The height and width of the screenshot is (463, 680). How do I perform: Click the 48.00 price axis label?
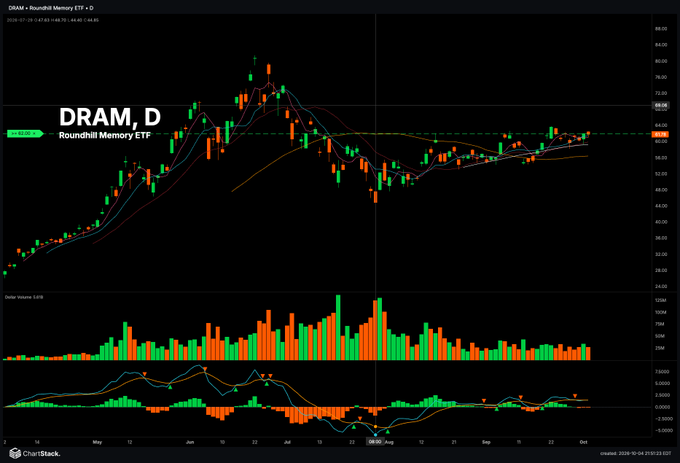[x=661, y=190]
